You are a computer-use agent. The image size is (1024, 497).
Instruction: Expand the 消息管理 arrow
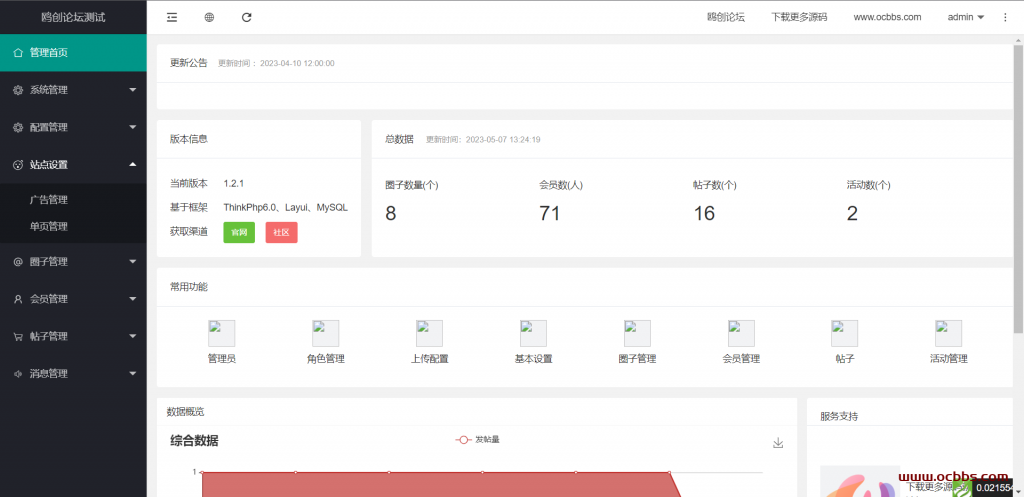133,374
